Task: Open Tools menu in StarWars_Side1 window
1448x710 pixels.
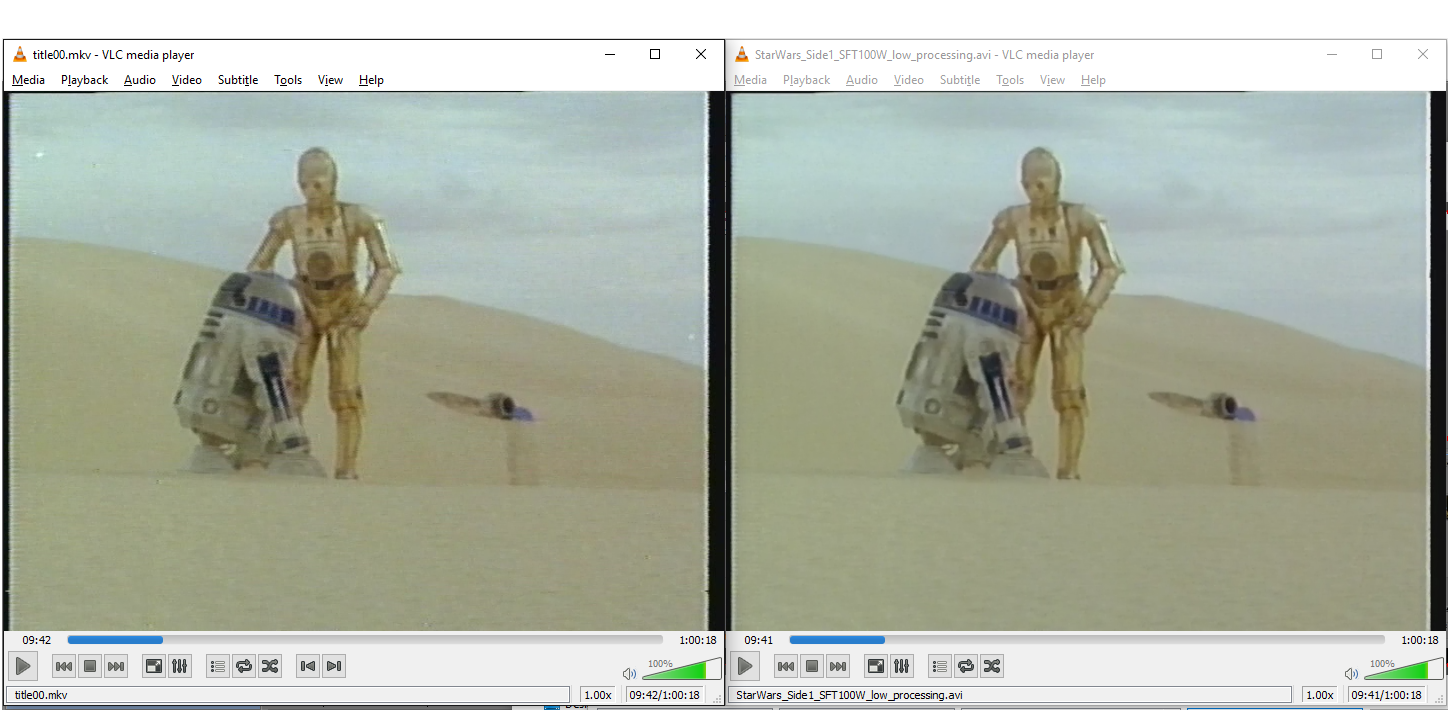Action: (x=1010, y=80)
